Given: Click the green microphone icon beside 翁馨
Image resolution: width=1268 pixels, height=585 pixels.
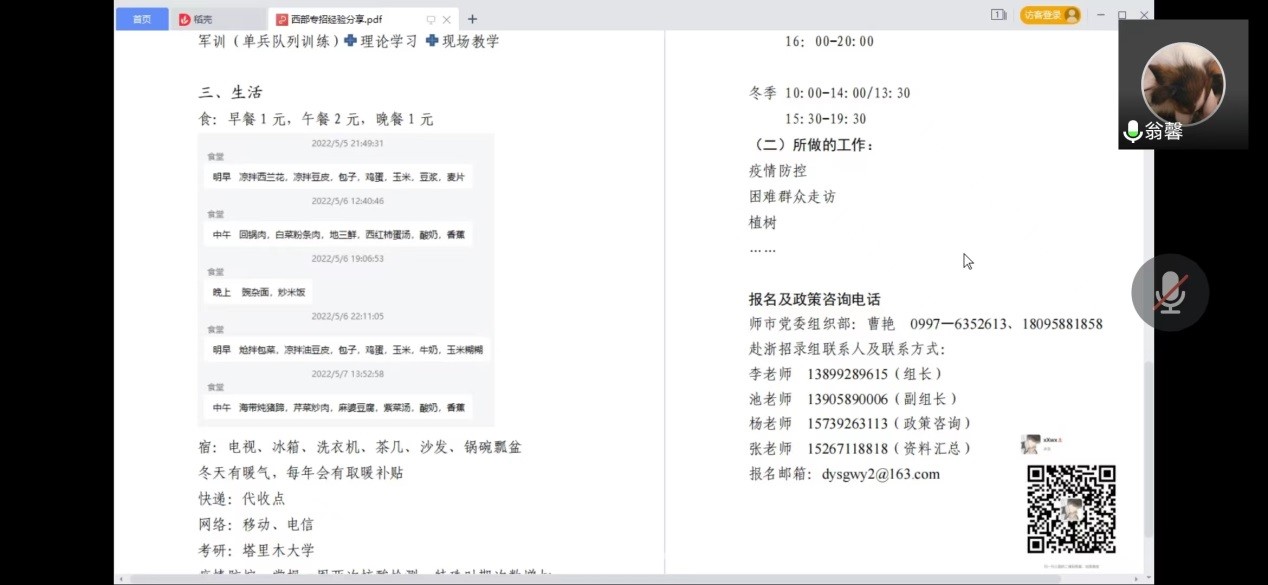Looking at the screenshot, I should 1132,131.
